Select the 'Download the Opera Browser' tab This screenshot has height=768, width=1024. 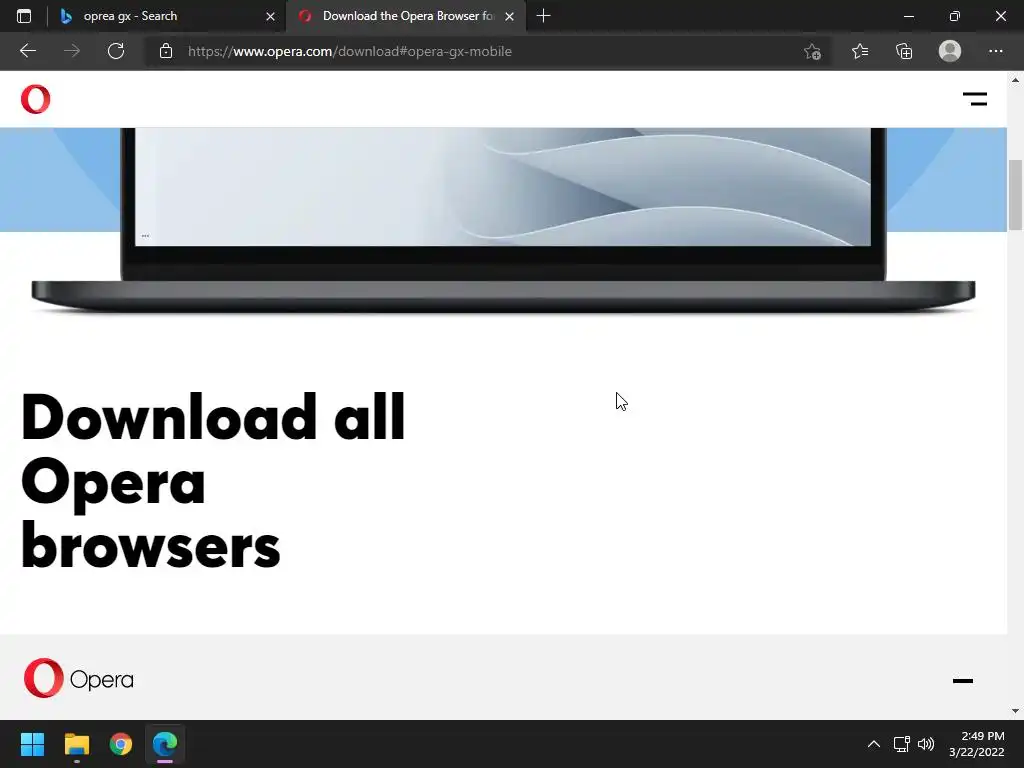[408, 16]
